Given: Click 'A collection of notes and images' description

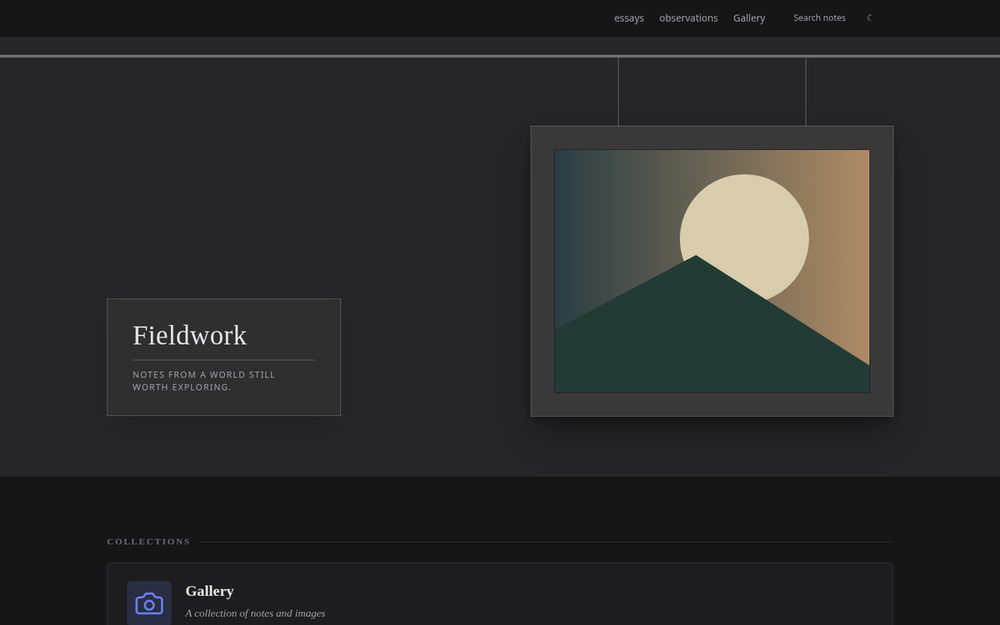Looking at the screenshot, I should click(x=255, y=614).
